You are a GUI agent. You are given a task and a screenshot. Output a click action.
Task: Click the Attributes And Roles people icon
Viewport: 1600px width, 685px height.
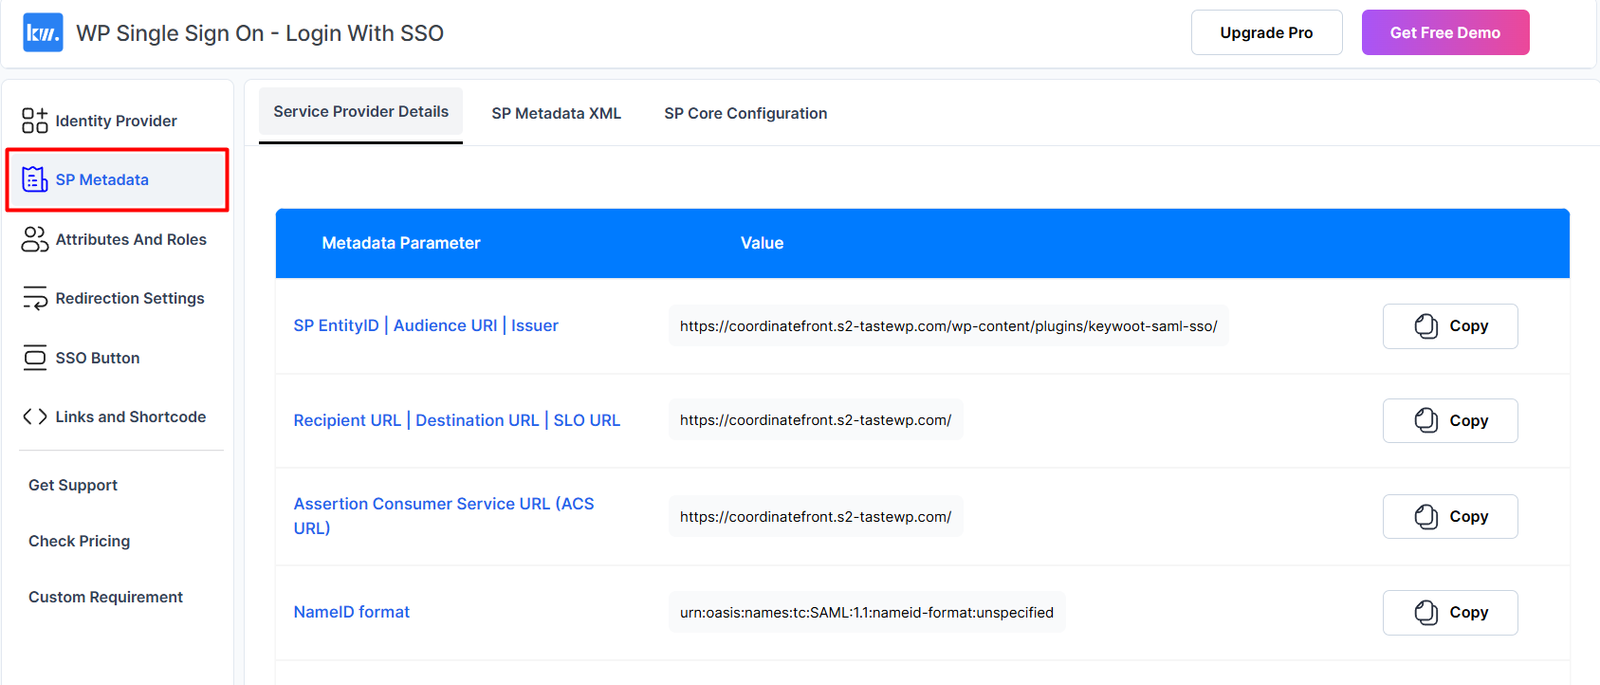pyautogui.click(x=35, y=239)
